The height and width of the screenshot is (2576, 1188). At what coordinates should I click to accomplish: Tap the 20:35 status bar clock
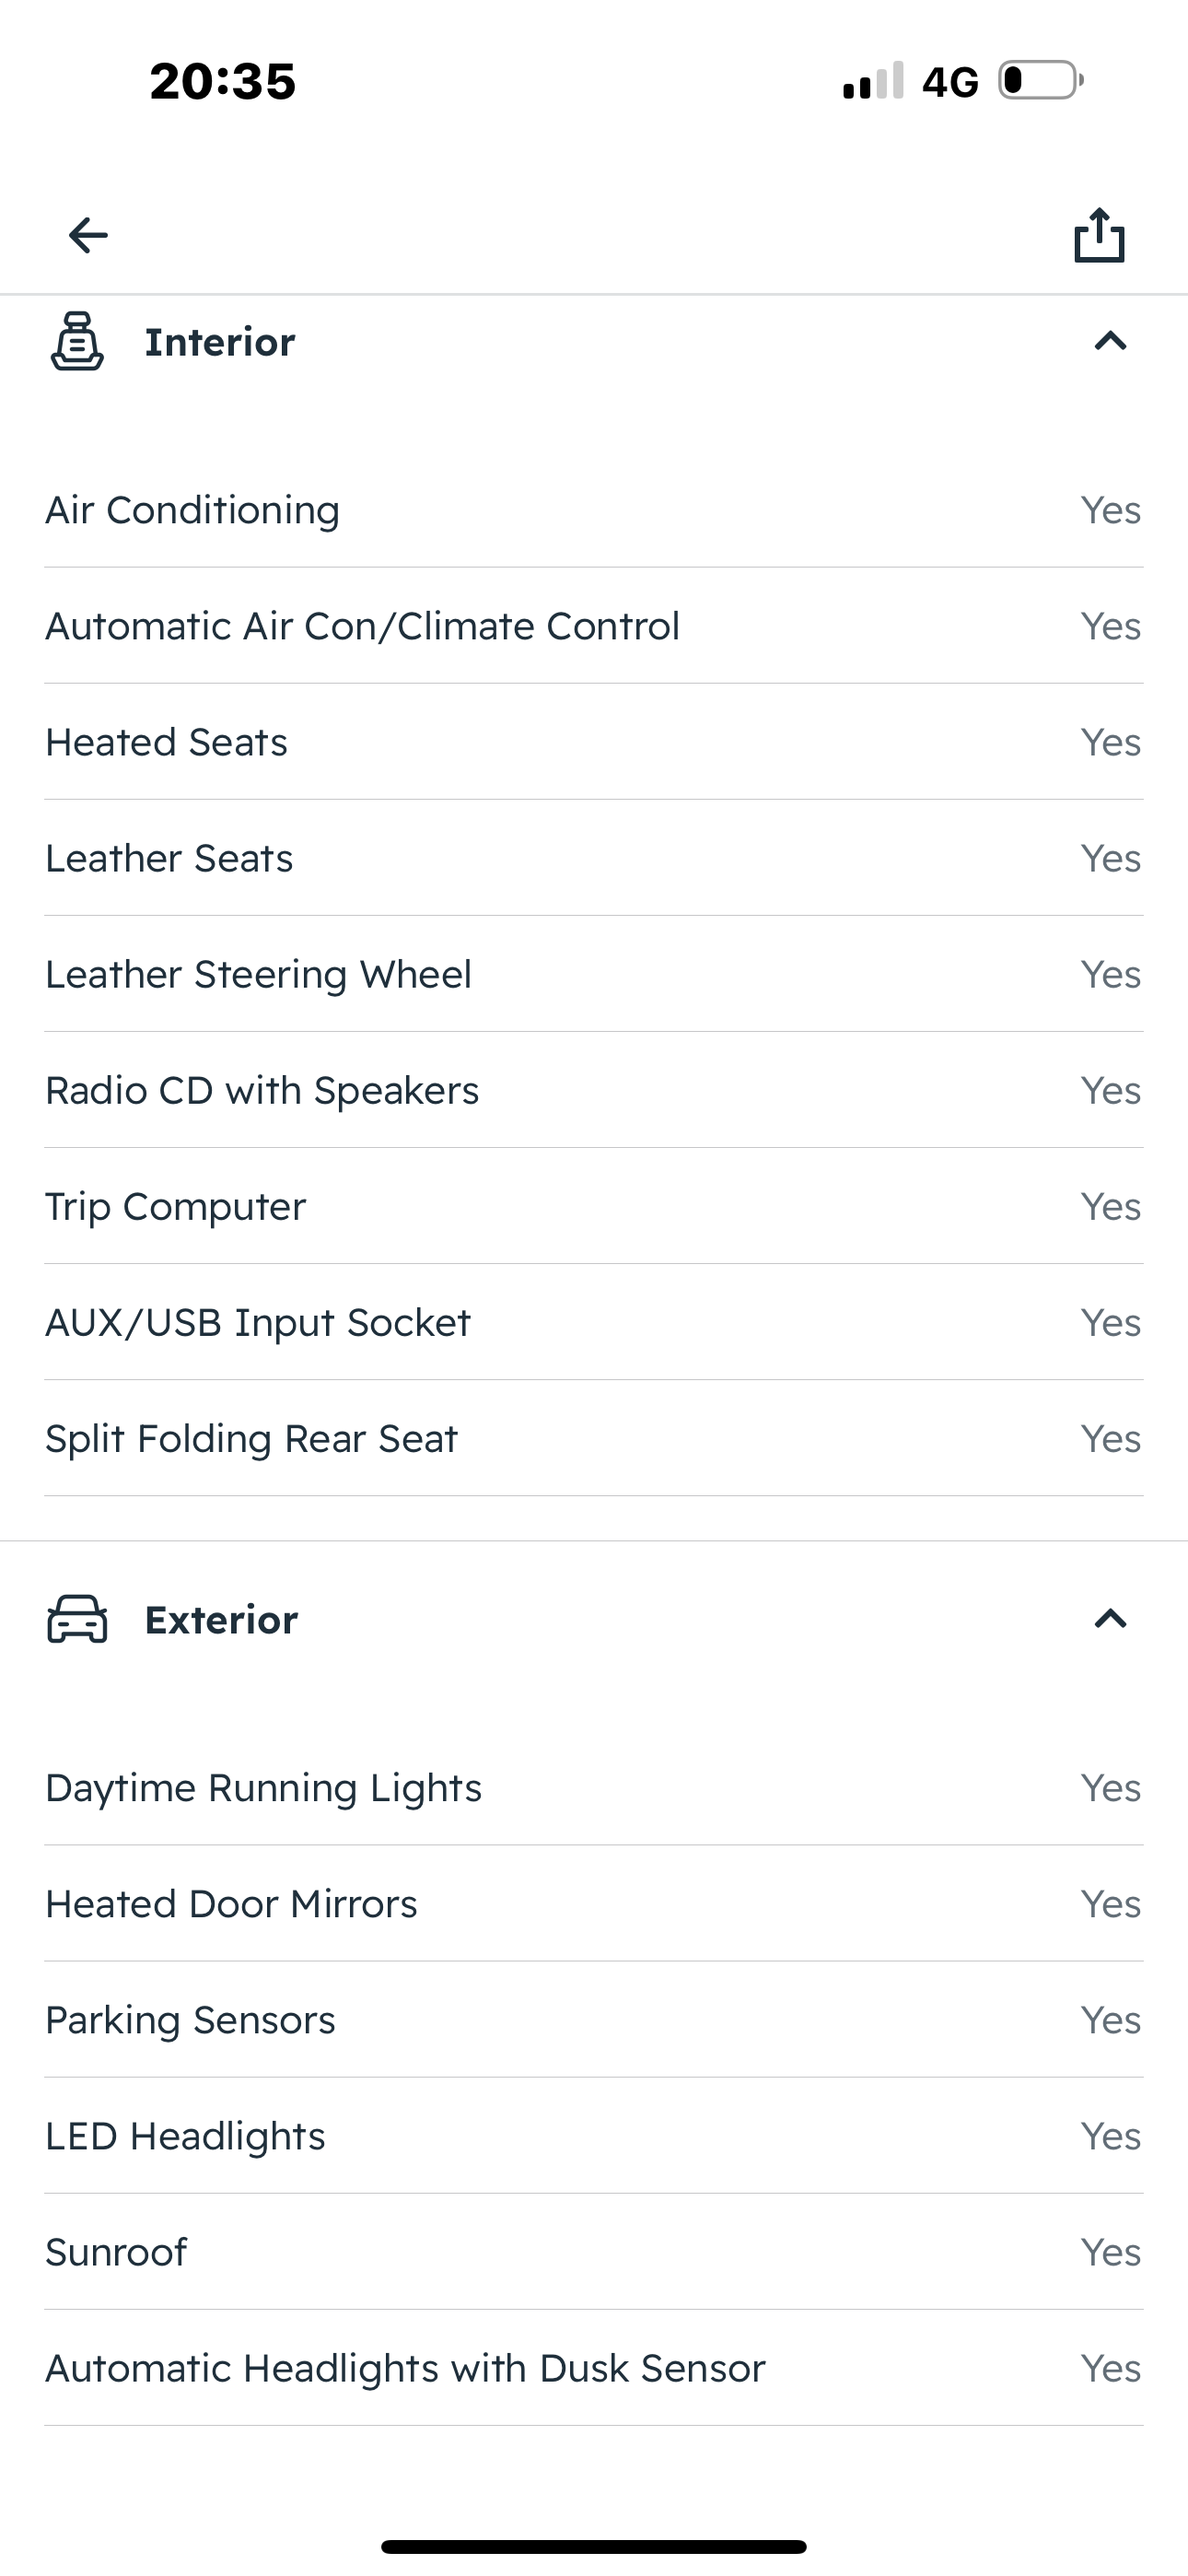click(x=223, y=81)
